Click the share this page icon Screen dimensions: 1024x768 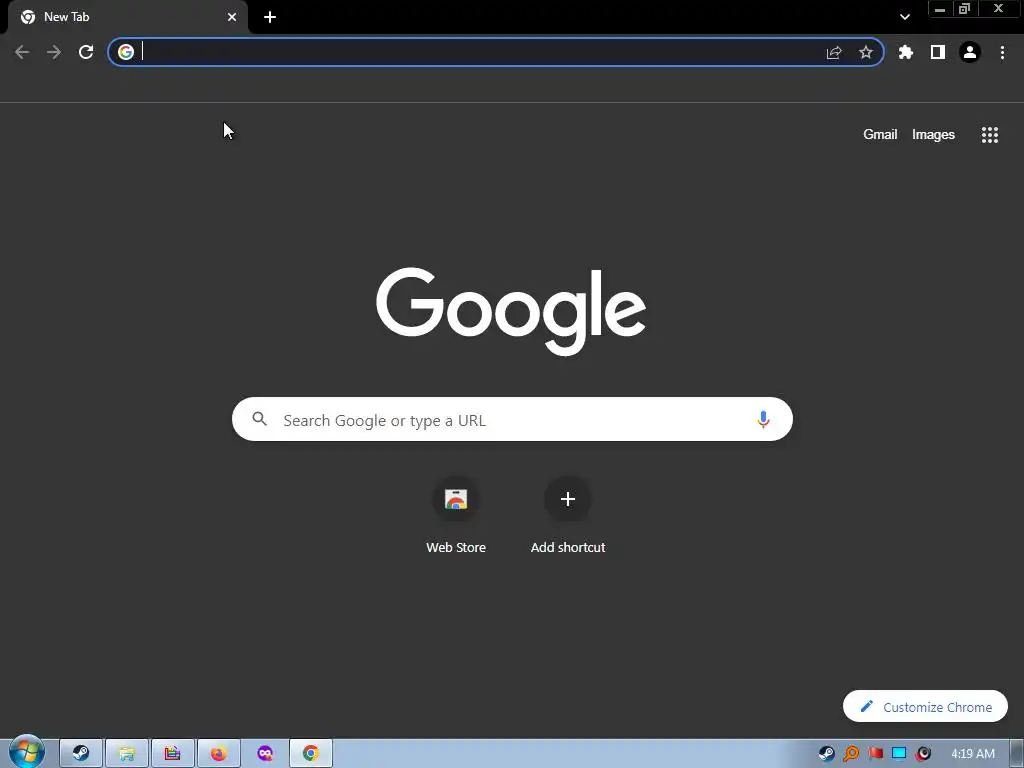[x=834, y=52]
